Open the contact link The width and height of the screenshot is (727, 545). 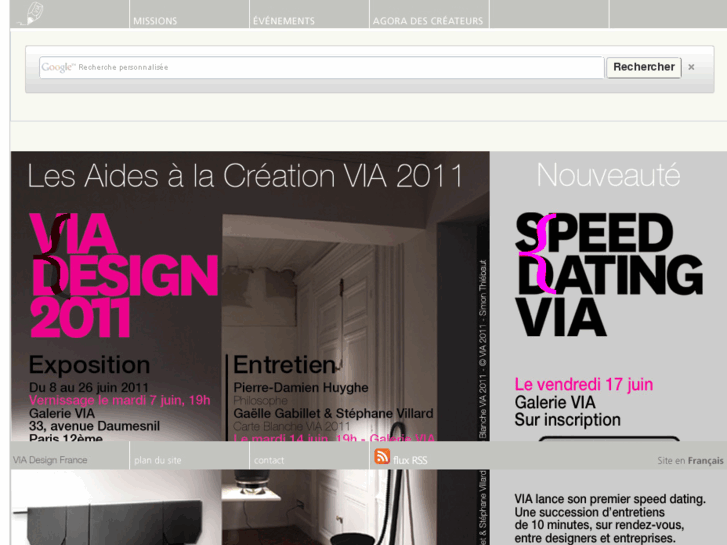click(x=269, y=460)
